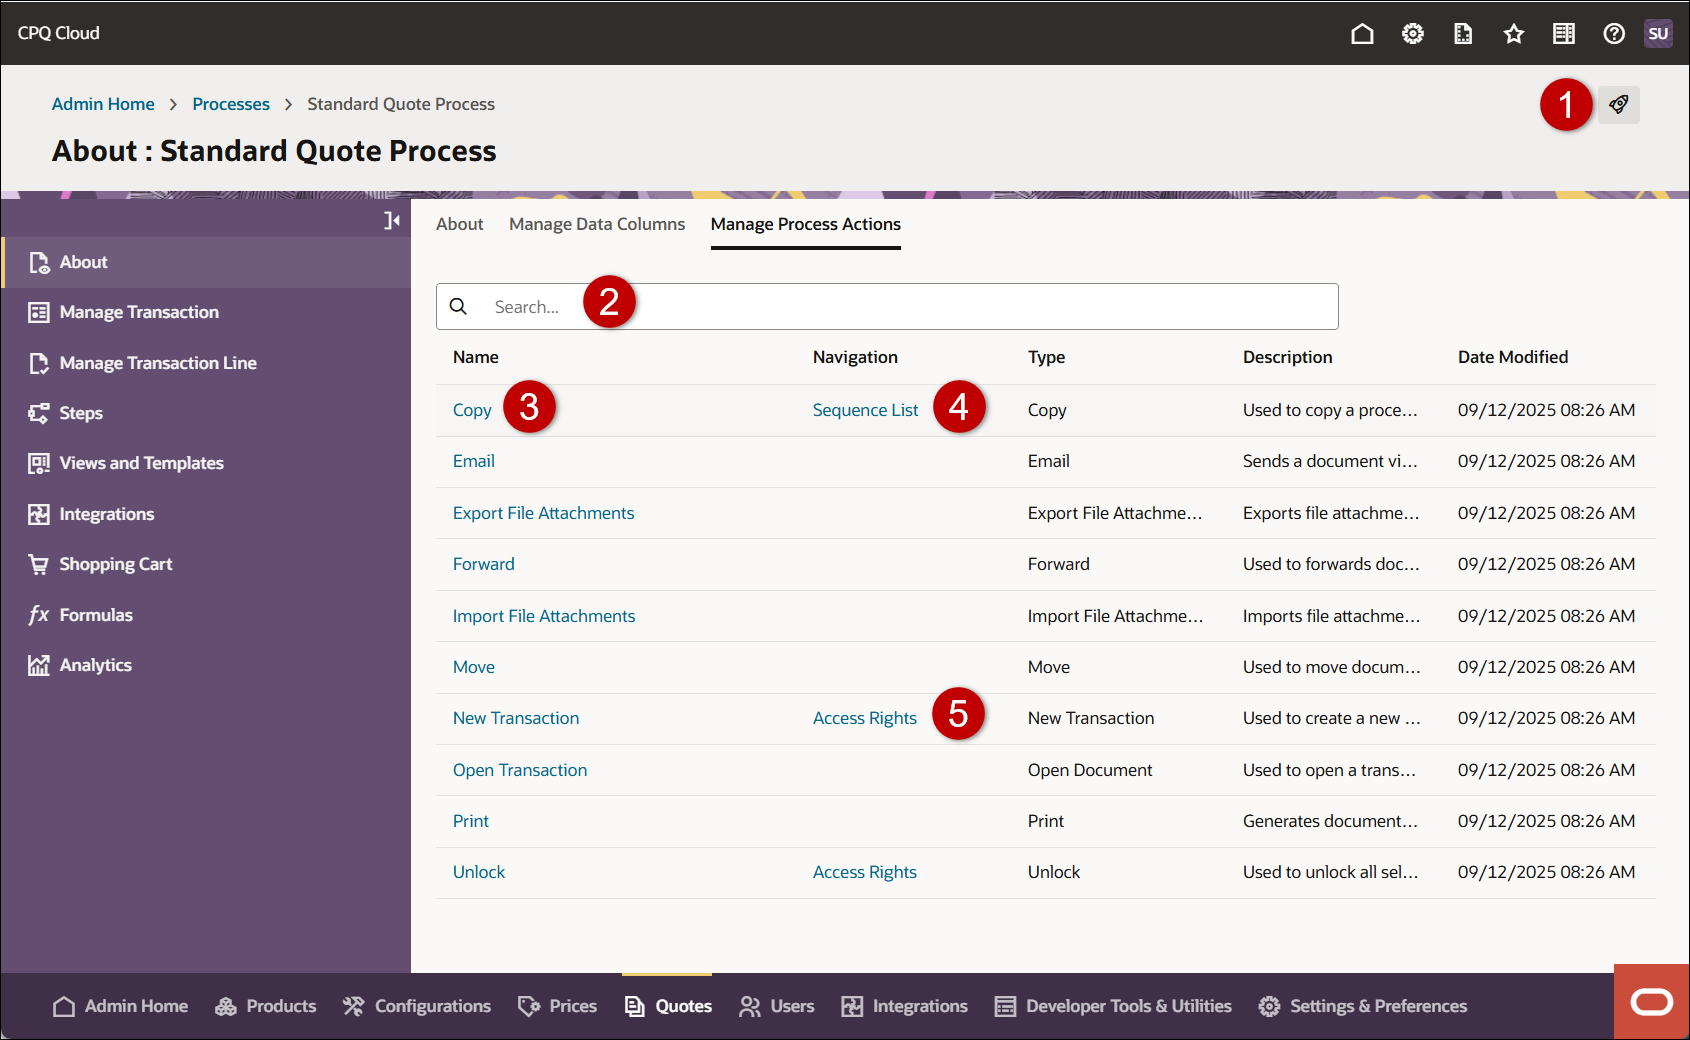This screenshot has width=1690, height=1040.
Task: Click the document icon in top bar
Action: [1462, 34]
